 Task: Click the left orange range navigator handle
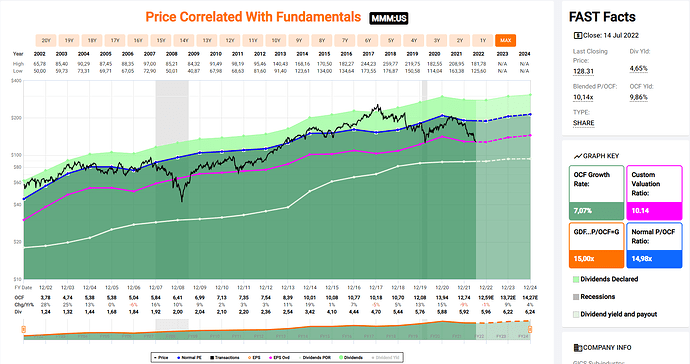point(24,329)
